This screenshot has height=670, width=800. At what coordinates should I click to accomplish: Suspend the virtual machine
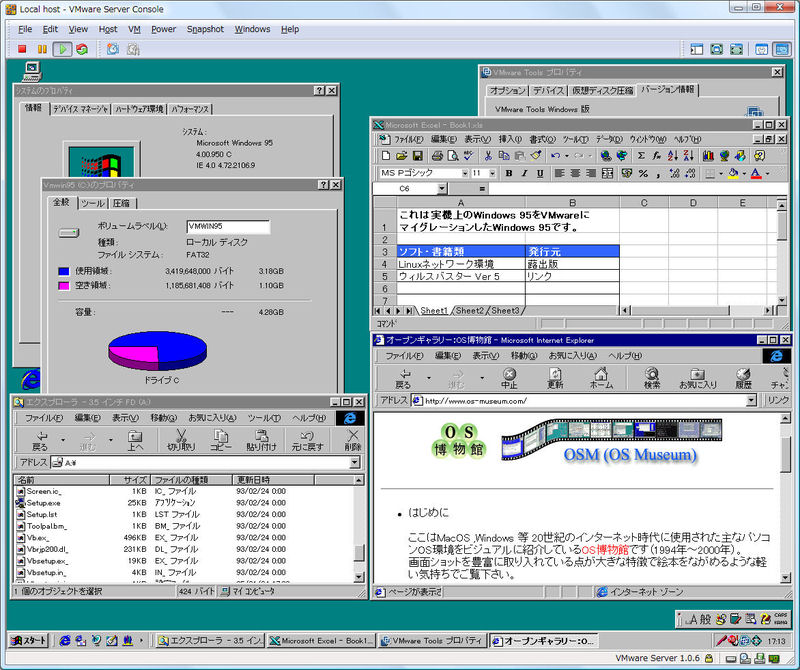42,49
